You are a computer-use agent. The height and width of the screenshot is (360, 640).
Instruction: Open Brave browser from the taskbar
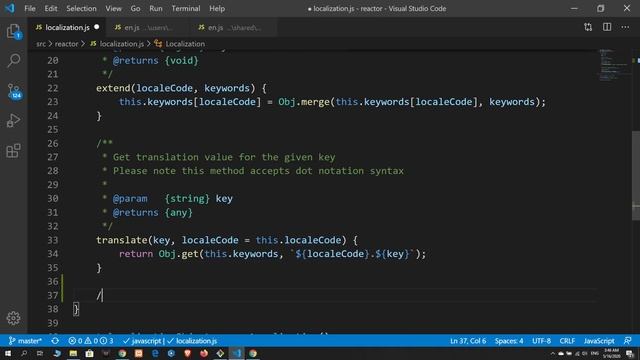[x=188, y=353]
